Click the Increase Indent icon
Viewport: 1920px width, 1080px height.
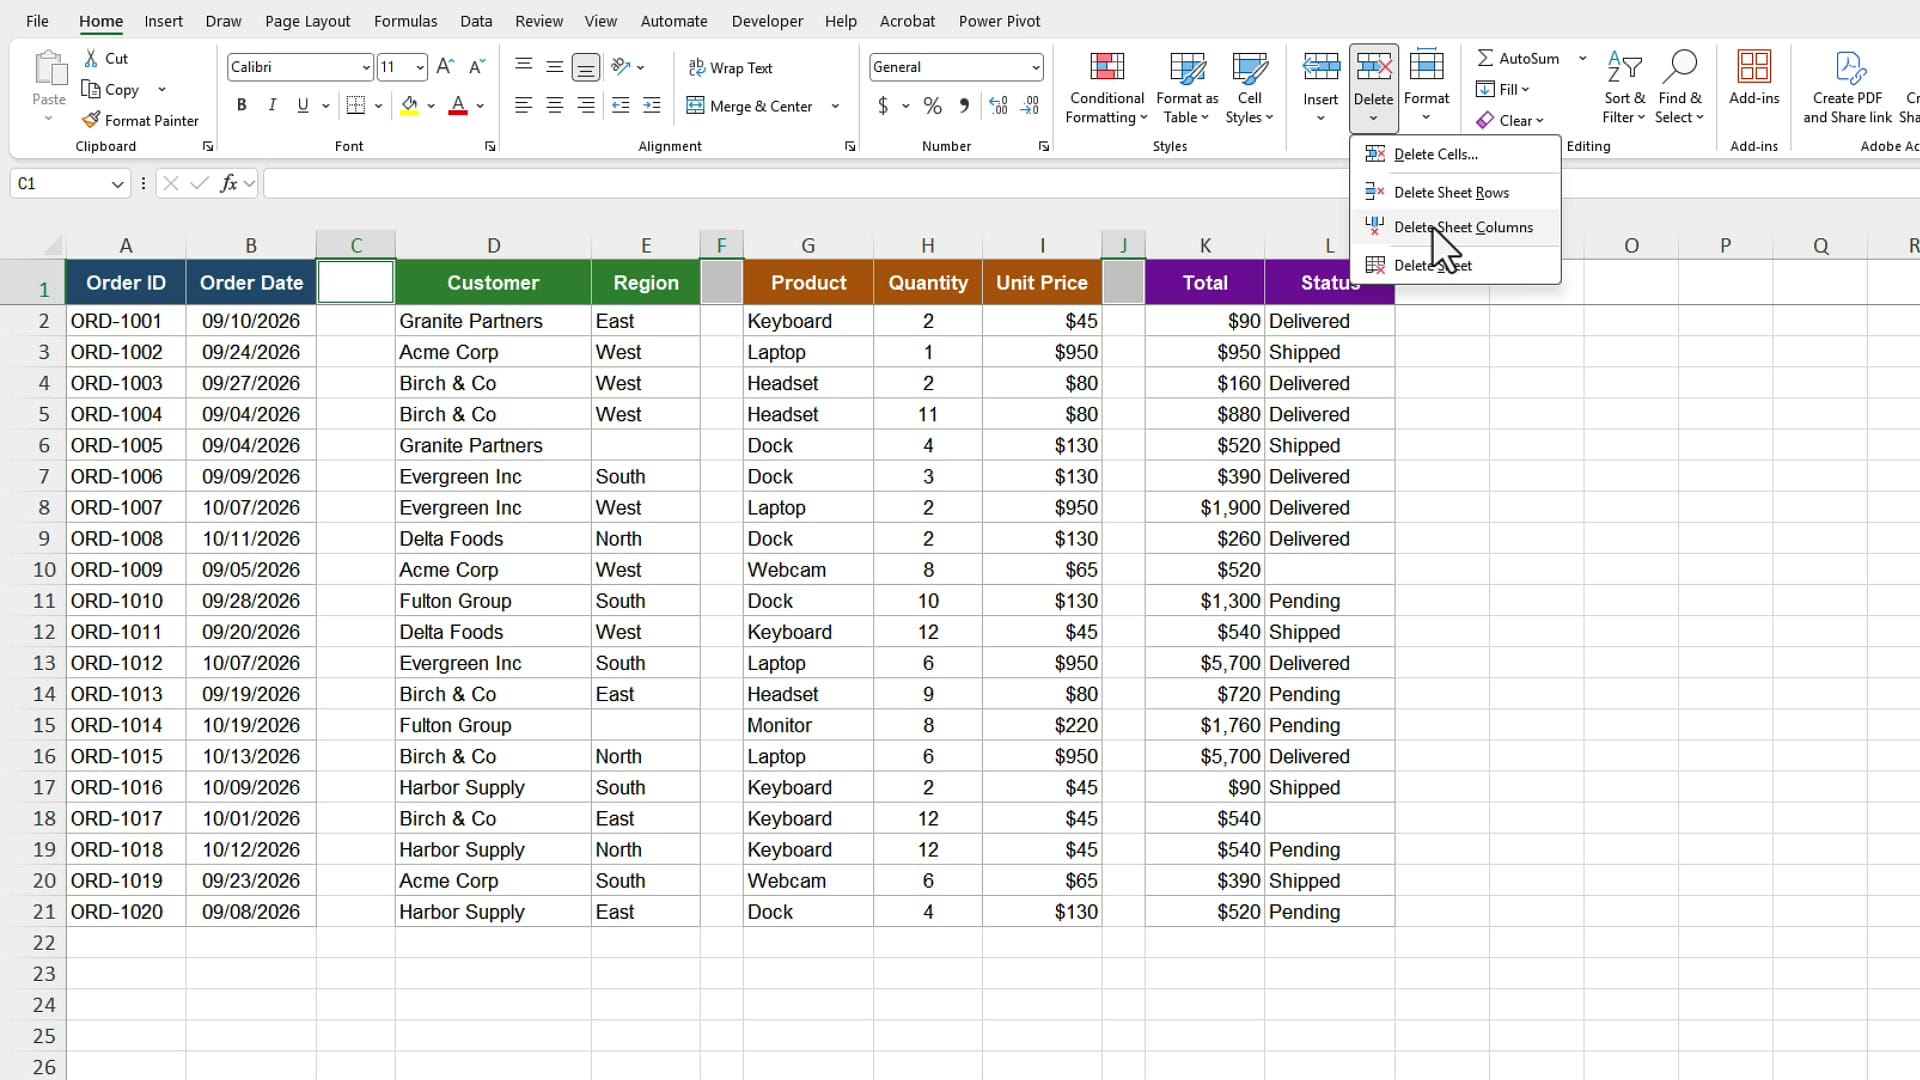652,106
